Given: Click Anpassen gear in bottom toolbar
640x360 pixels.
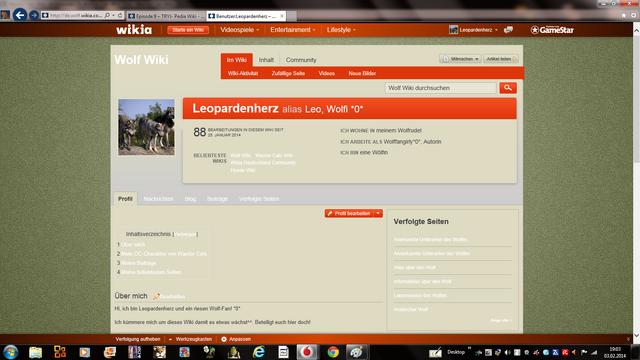Looking at the screenshot, I should click(x=236, y=339).
